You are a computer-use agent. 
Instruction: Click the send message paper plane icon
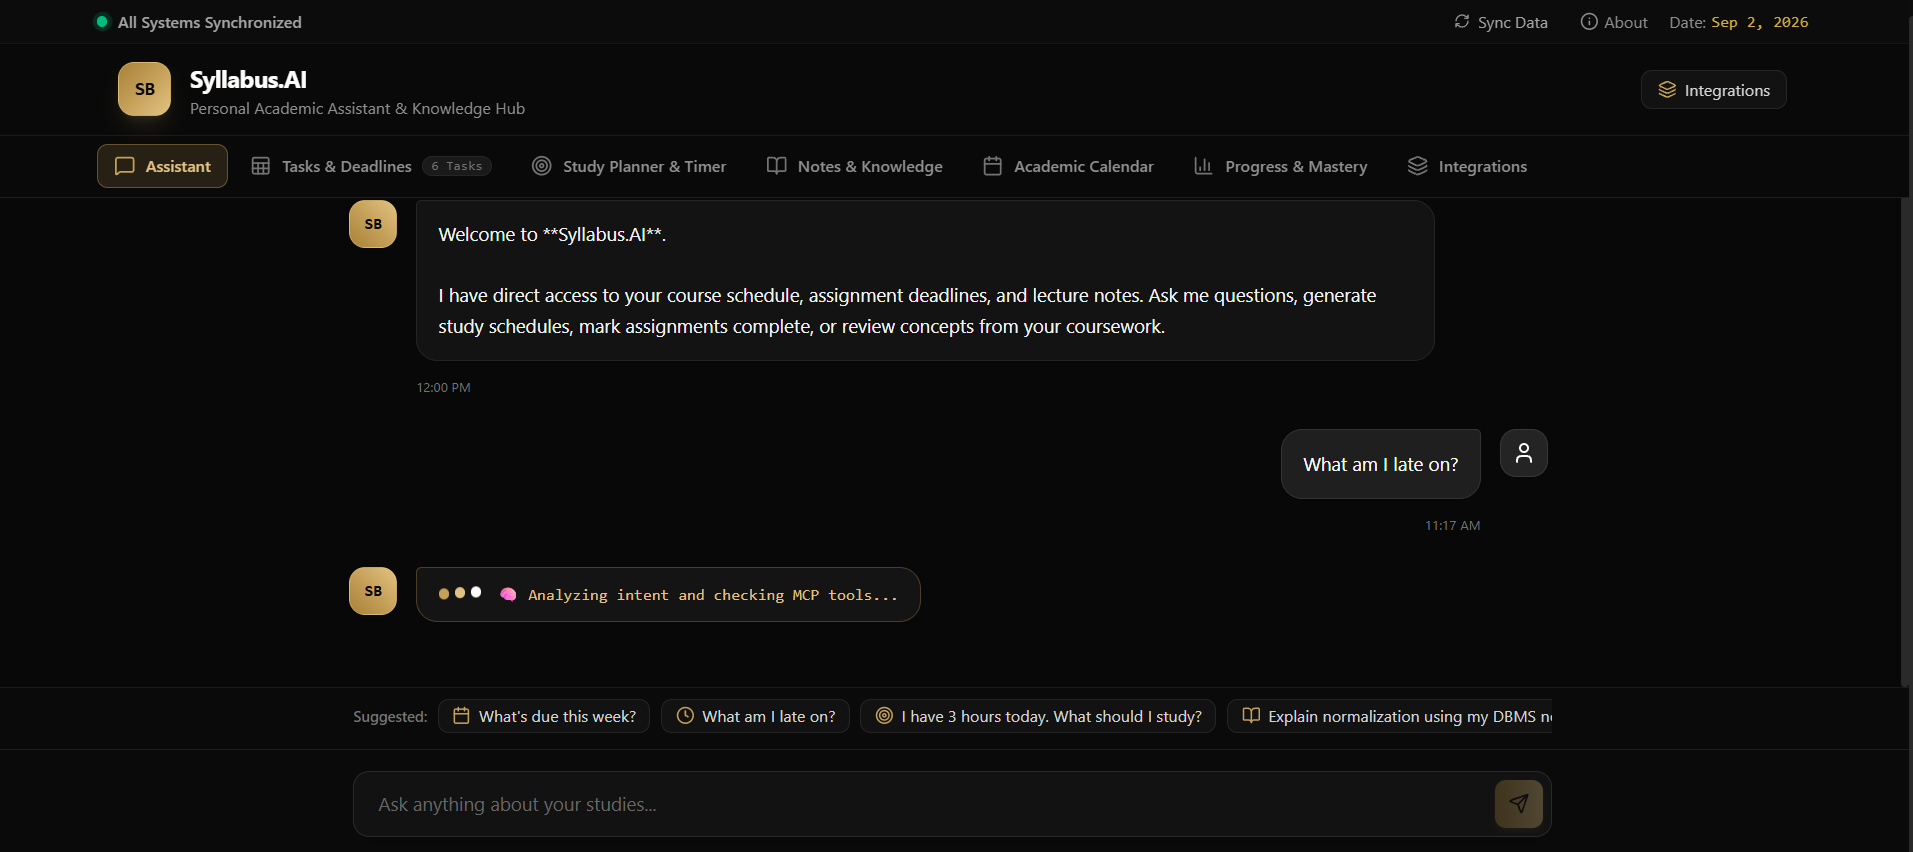1518,804
